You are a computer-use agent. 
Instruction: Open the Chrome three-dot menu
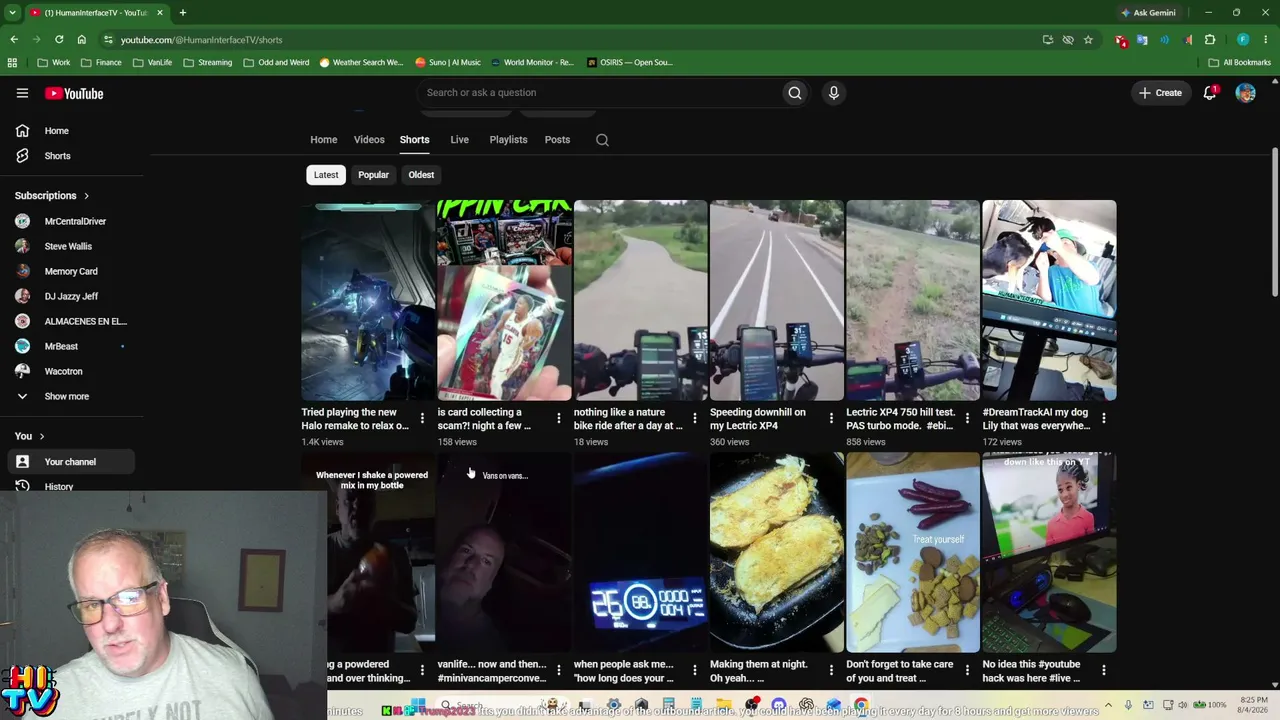pos(1266,40)
